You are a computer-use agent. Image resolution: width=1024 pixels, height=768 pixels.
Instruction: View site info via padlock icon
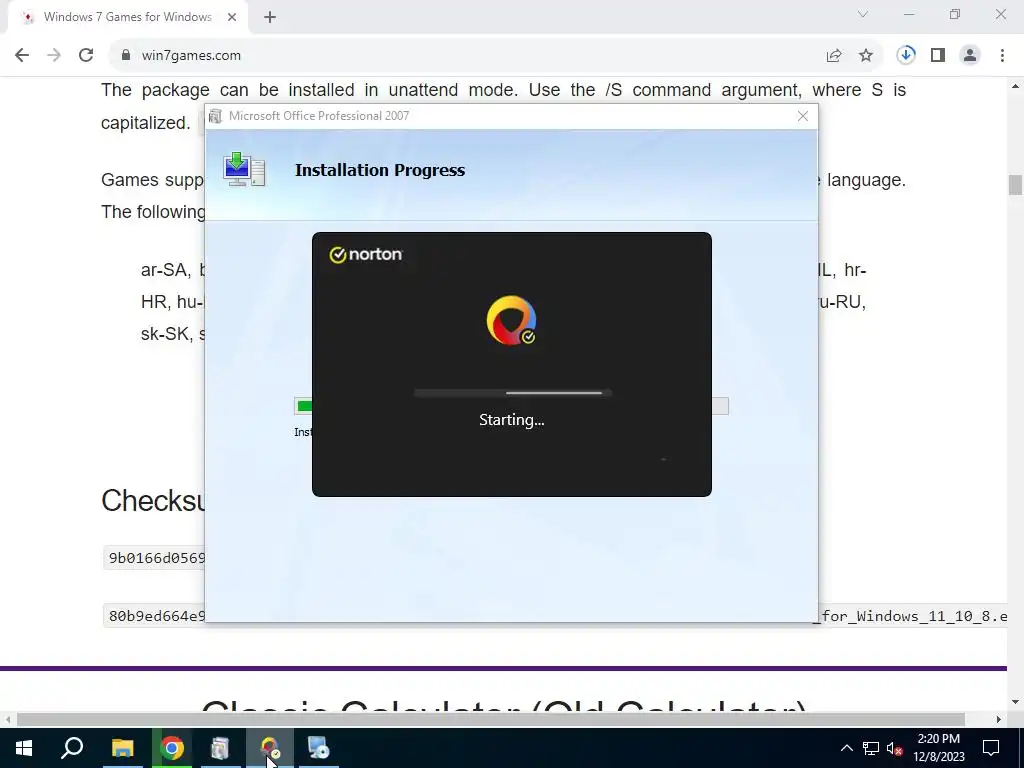pyautogui.click(x=125, y=56)
